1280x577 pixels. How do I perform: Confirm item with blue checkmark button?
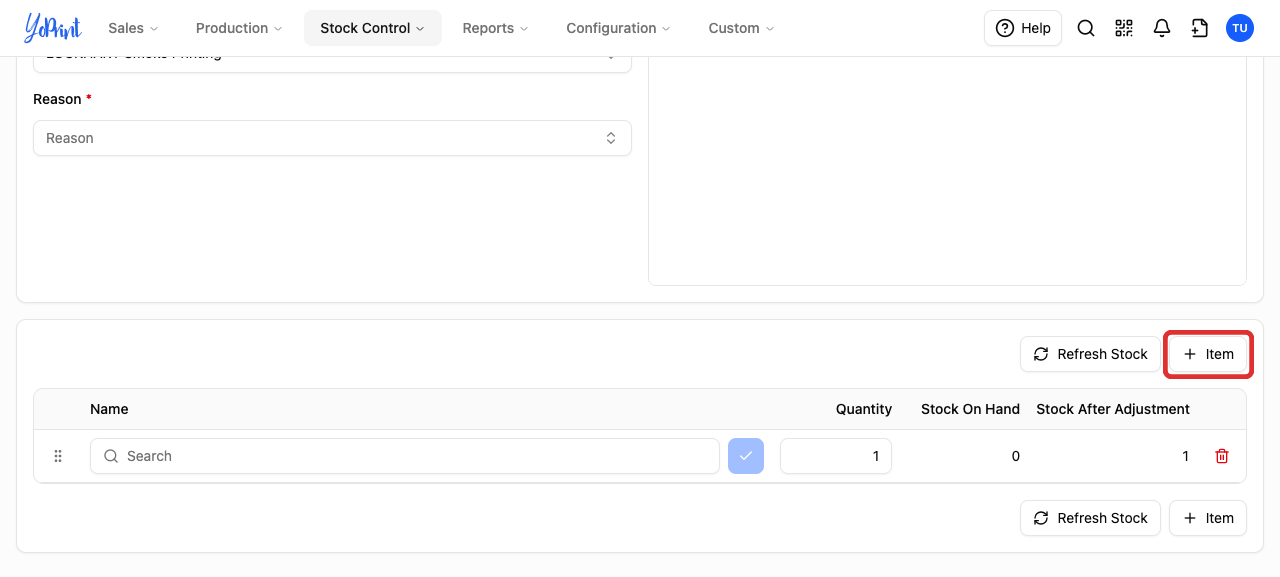tap(746, 456)
